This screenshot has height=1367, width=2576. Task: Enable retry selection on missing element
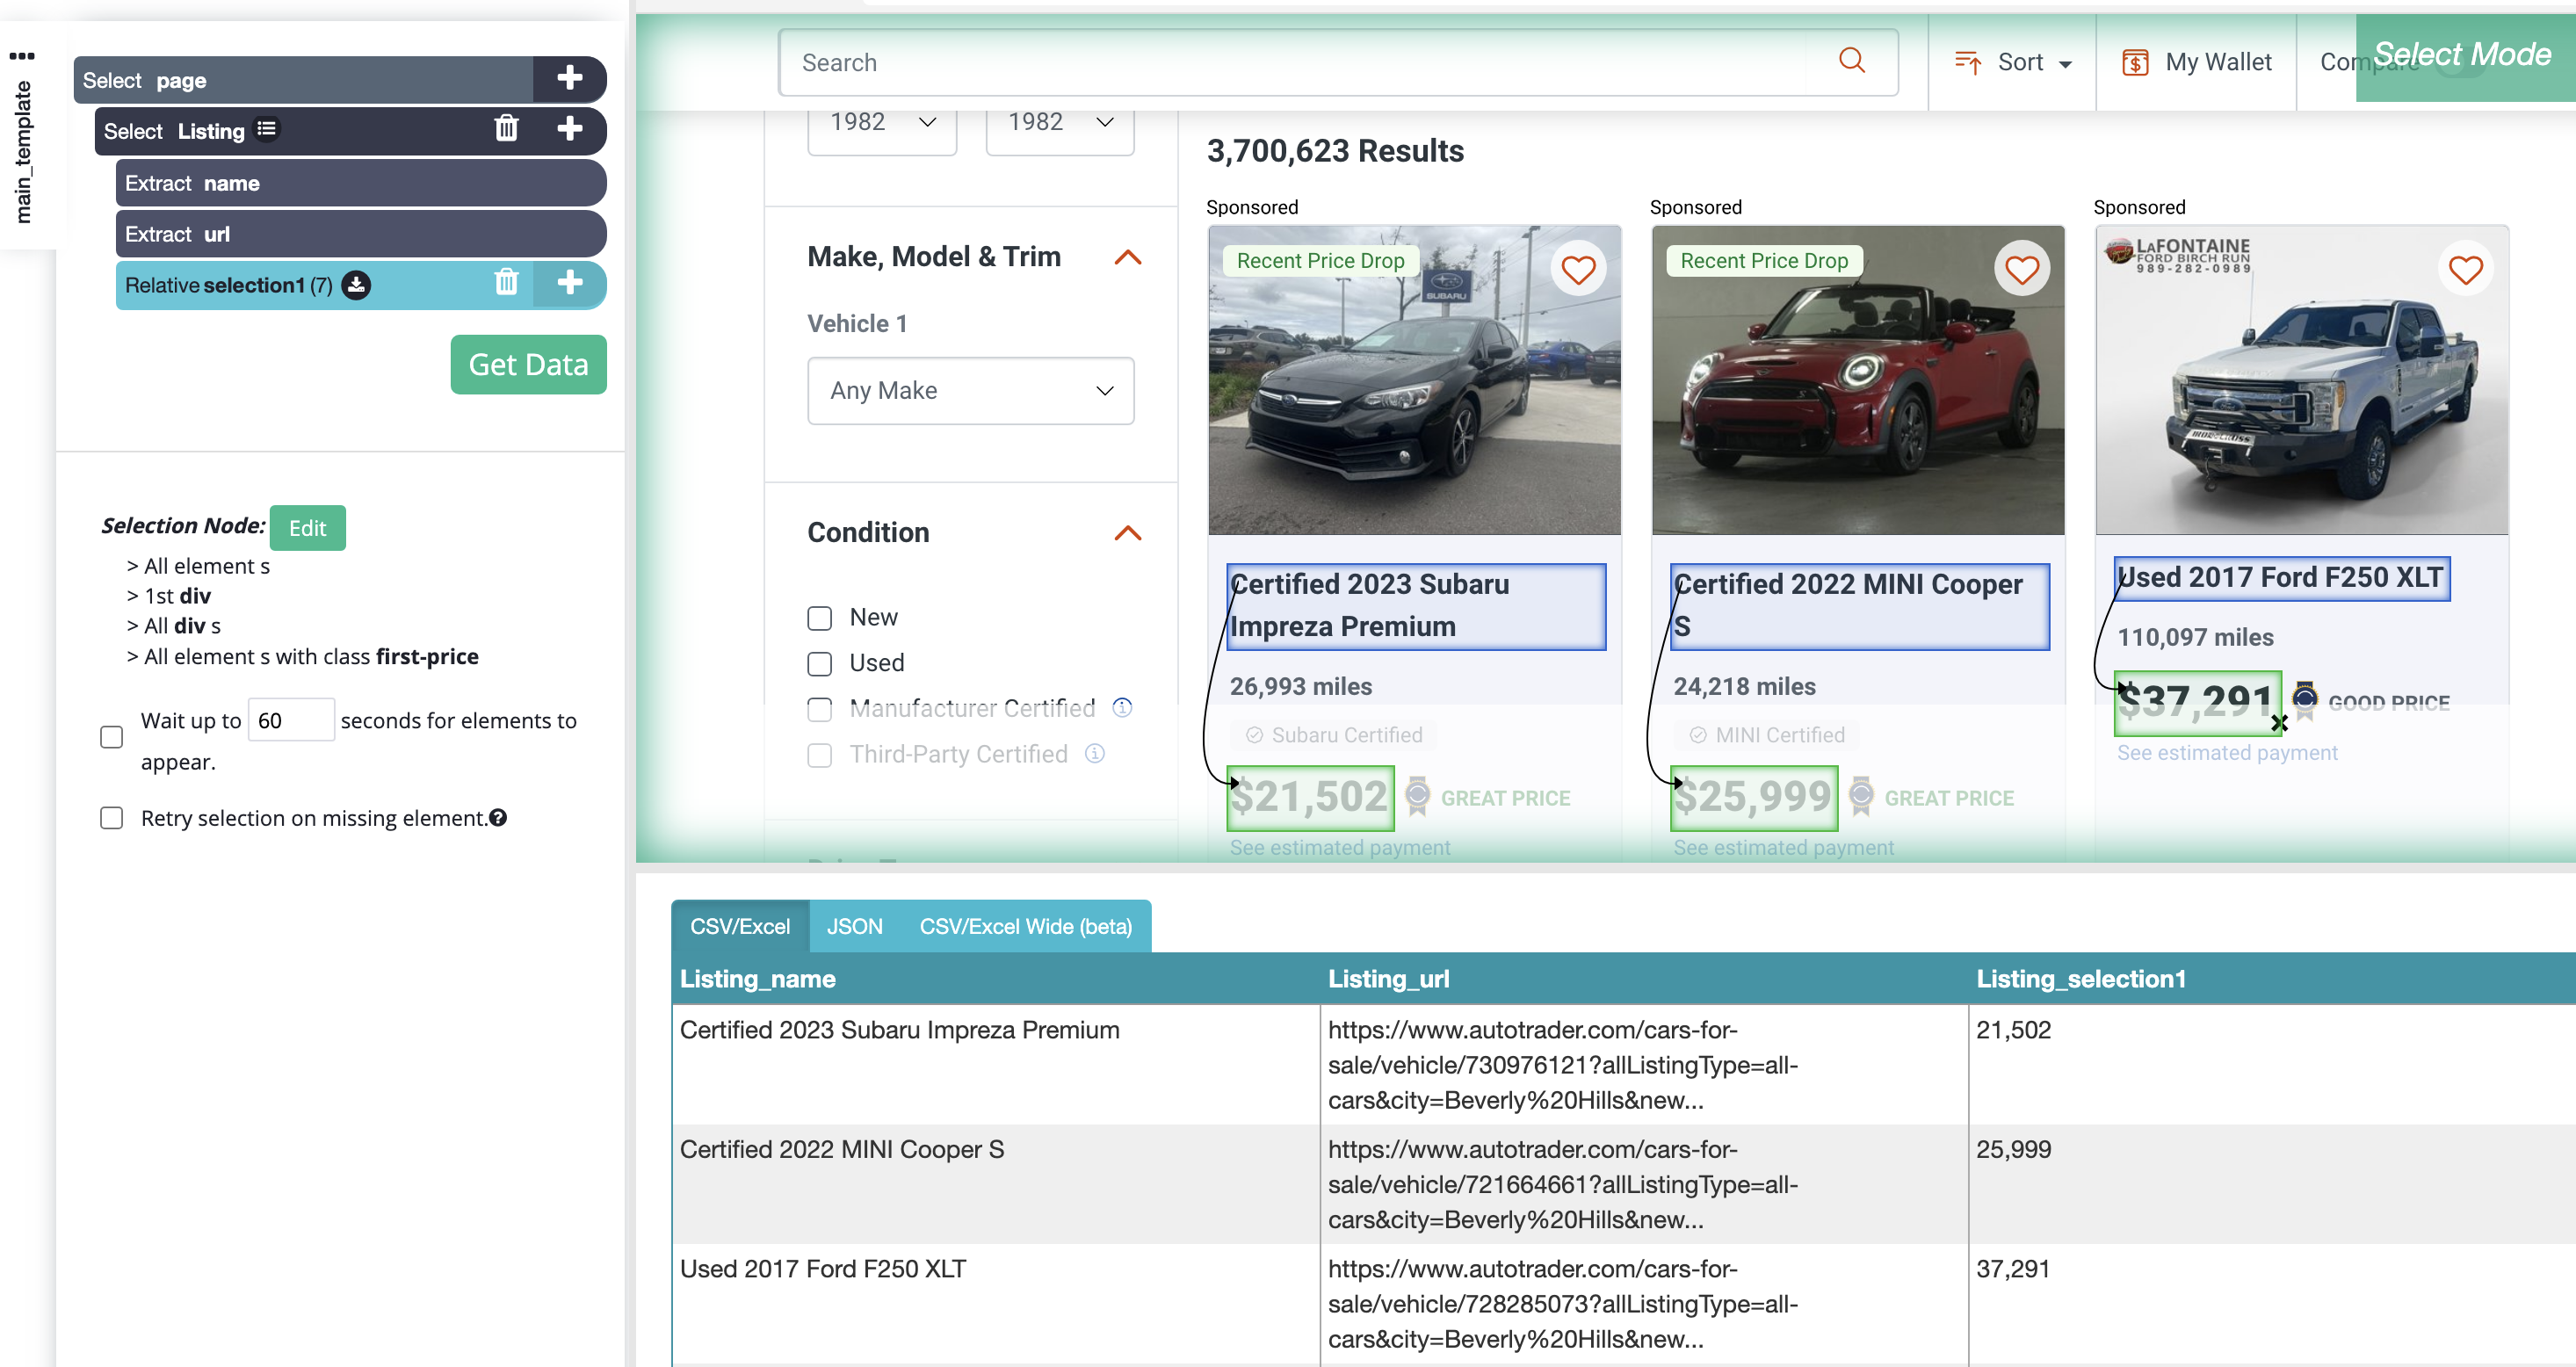112,818
